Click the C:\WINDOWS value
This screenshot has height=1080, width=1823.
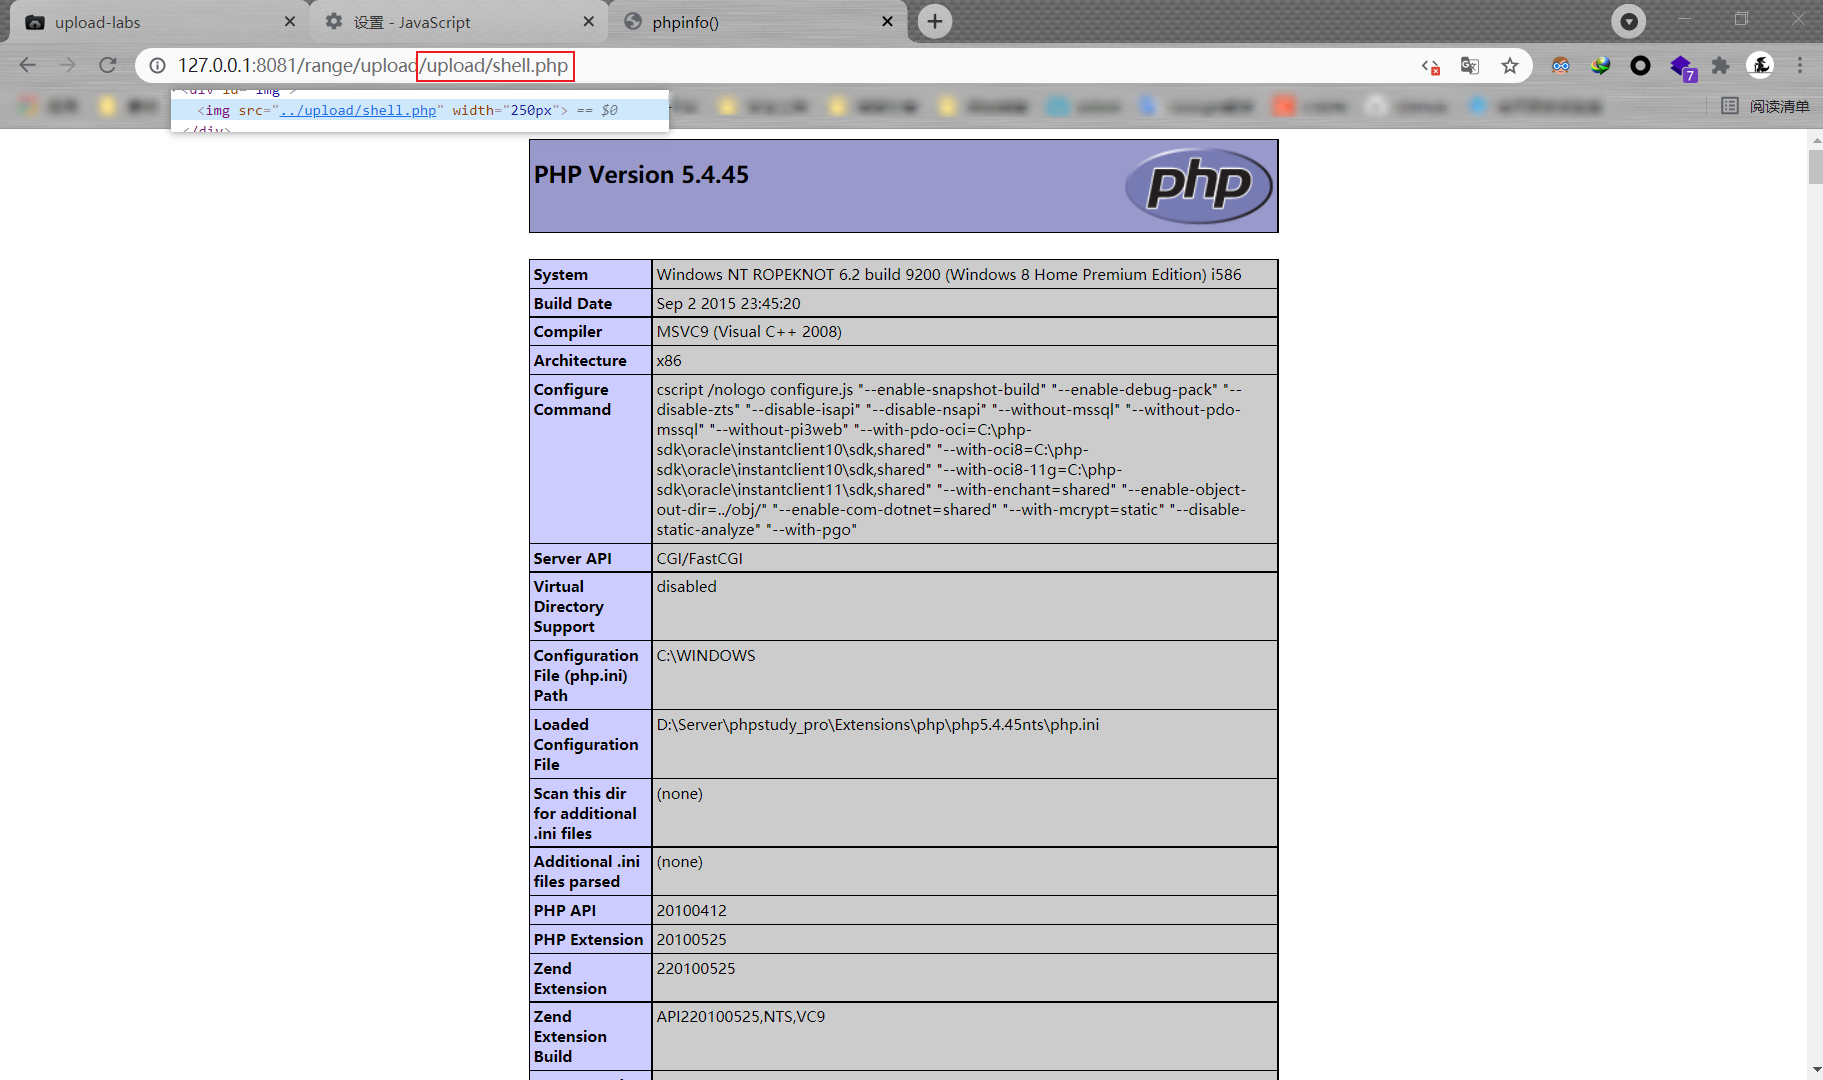[x=706, y=656]
